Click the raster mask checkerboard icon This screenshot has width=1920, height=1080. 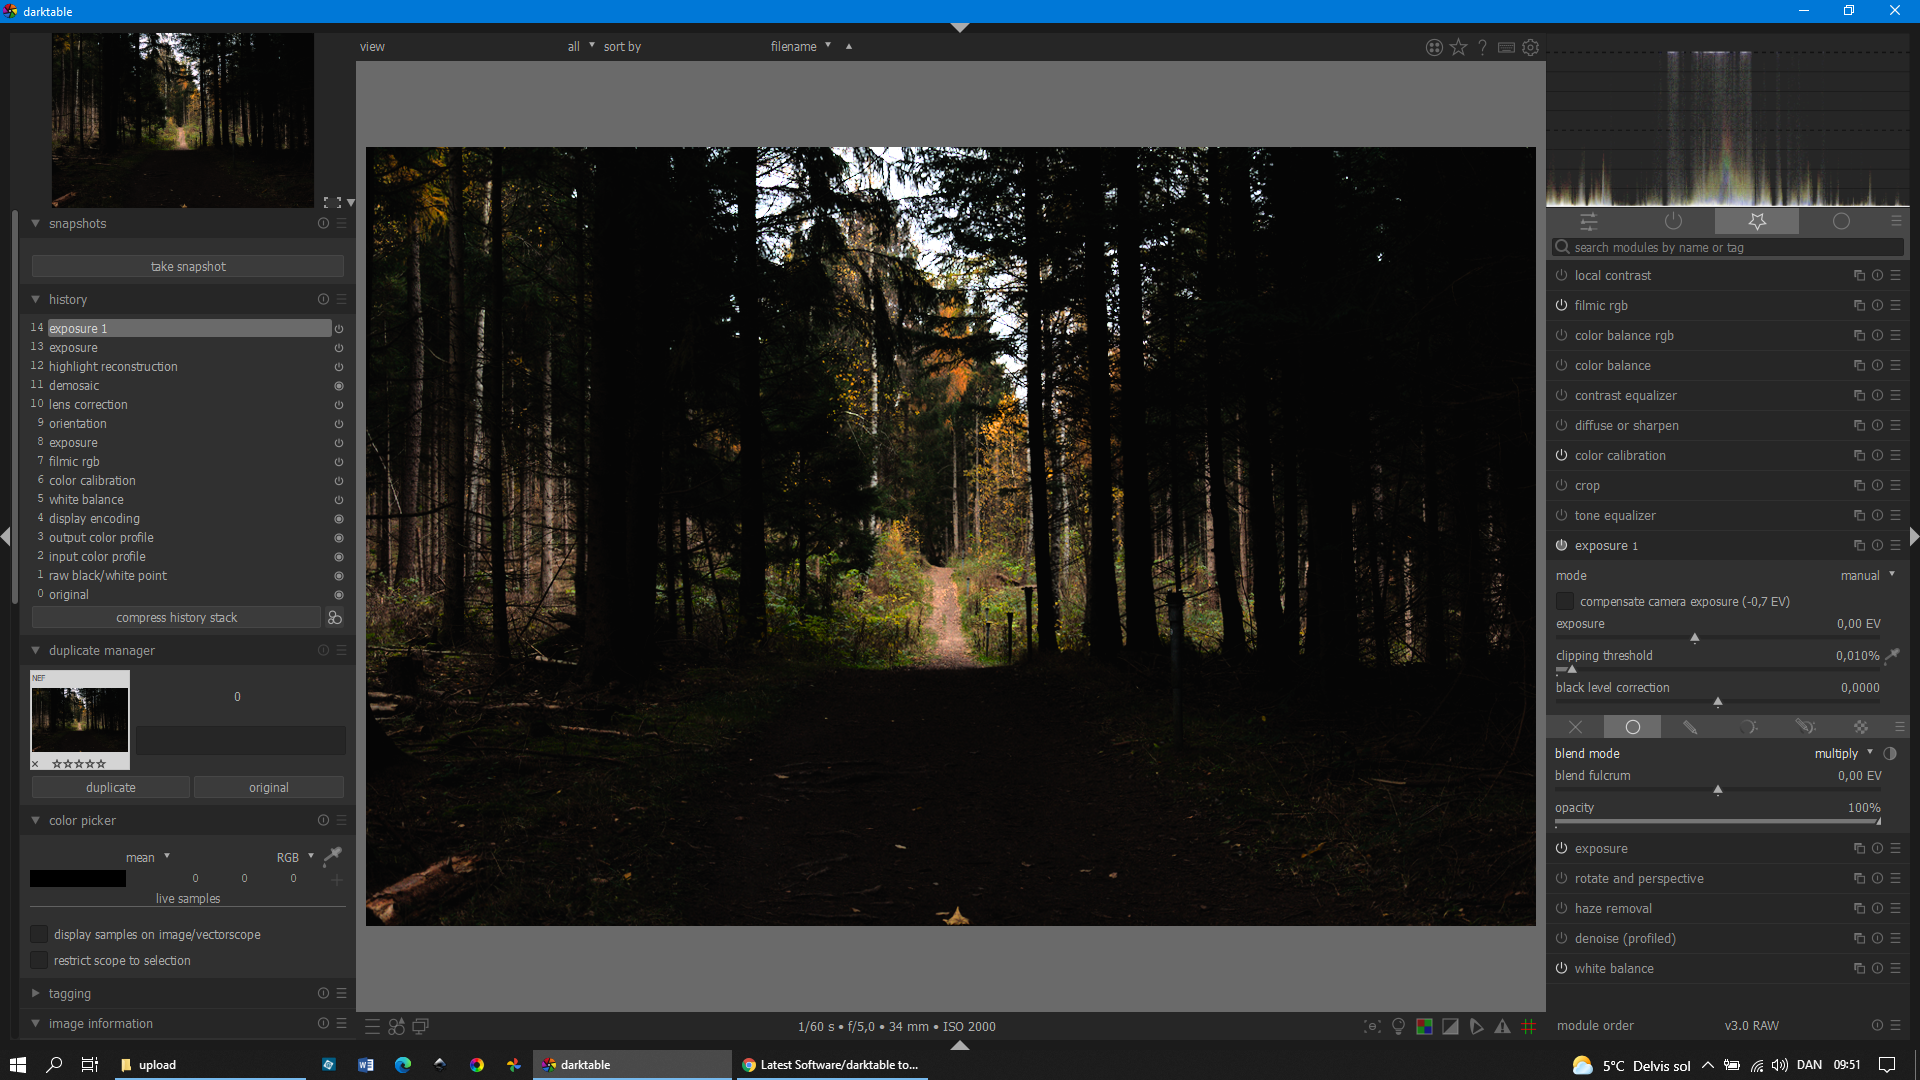(x=1861, y=727)
